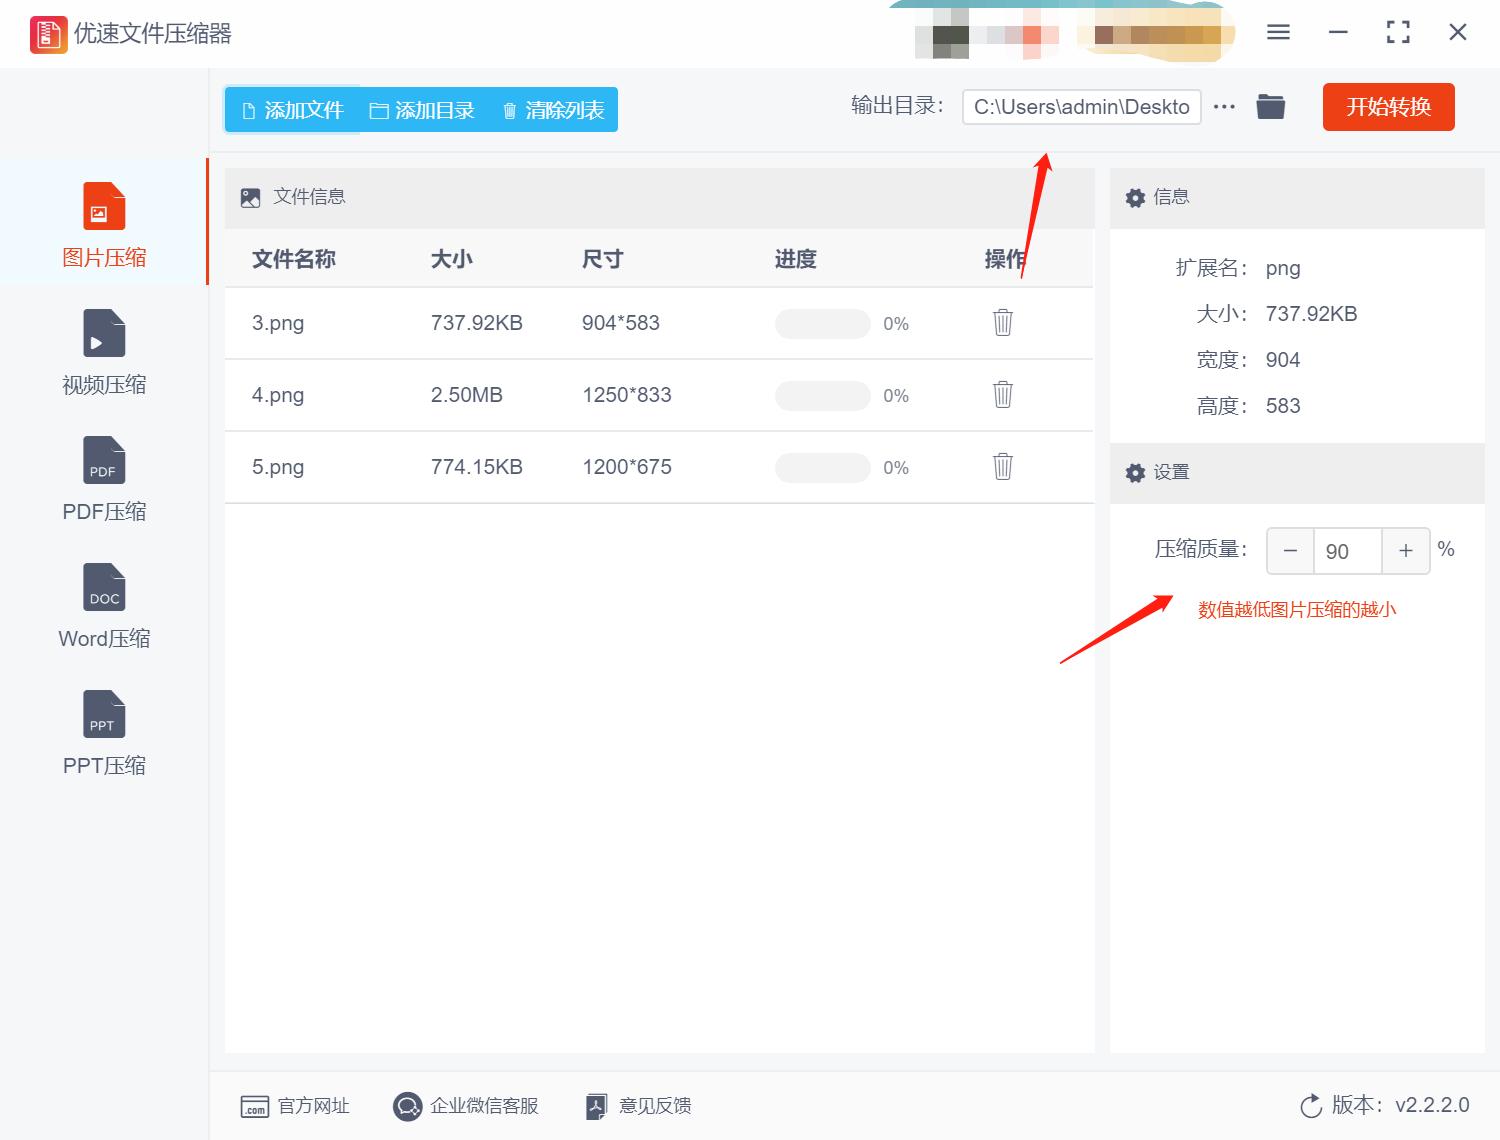Click 添加文件 to add files
Viewport: 1500px width, 1140px height.
pos(291,110)
